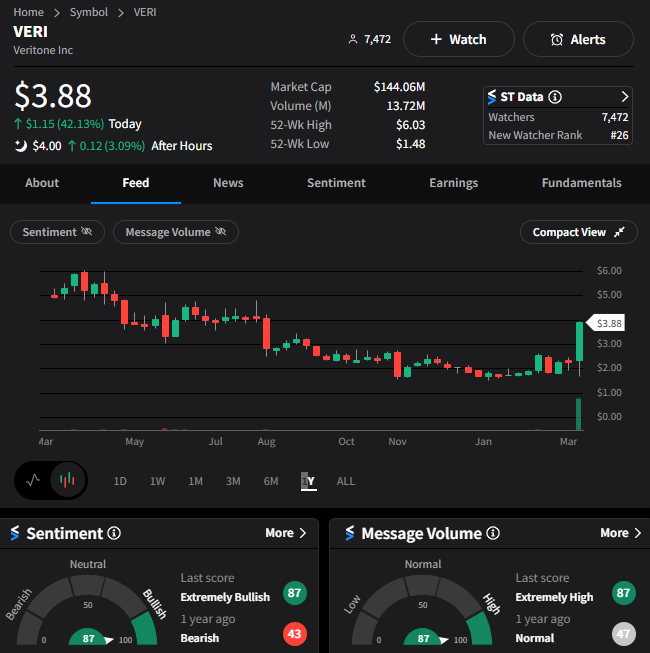Click the watchers person icon

point(353,39)
